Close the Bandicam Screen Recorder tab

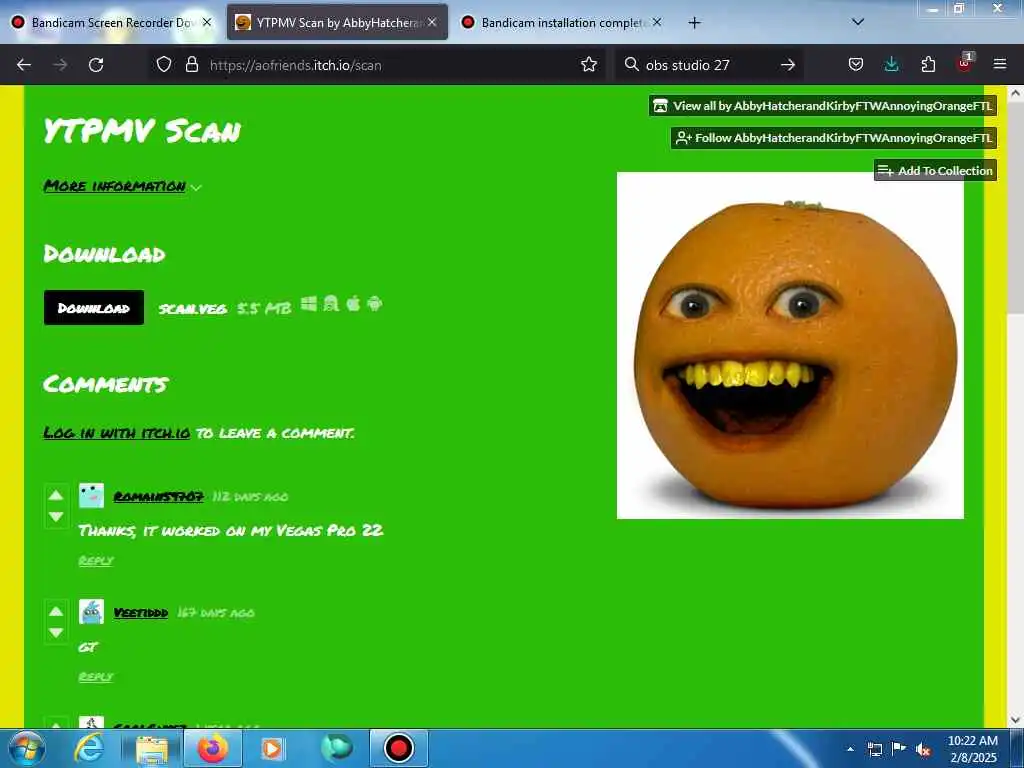pos(207,22)
